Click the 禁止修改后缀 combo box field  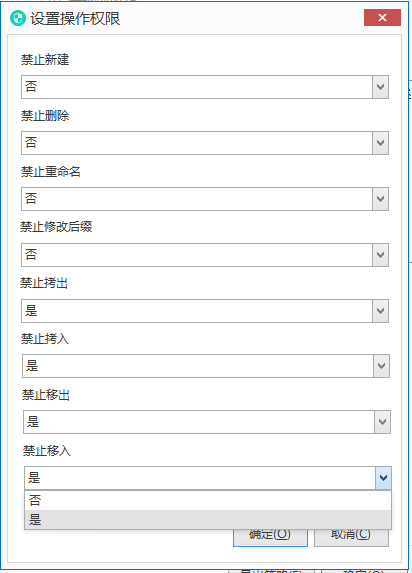[x=205, y=255]
